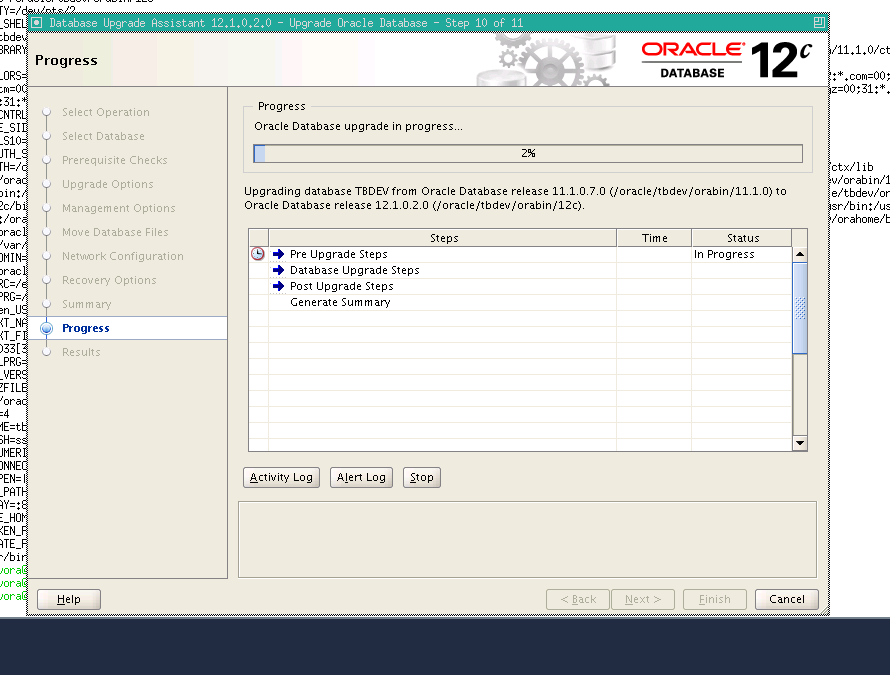The width and height of the screenshot is (890, 675).
Task: Open Help for the Progress step
Action: (67, 599)
